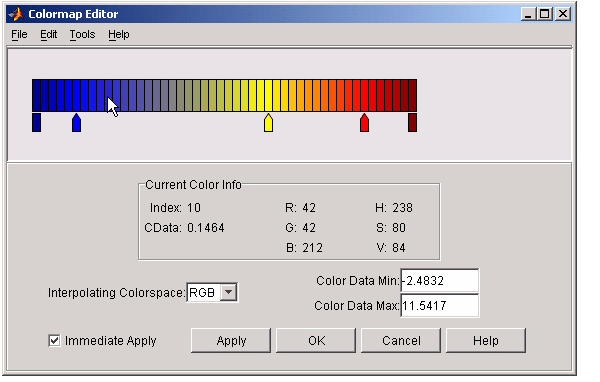Open the Tools menu

pyautogui.click(x=82, y=34)
